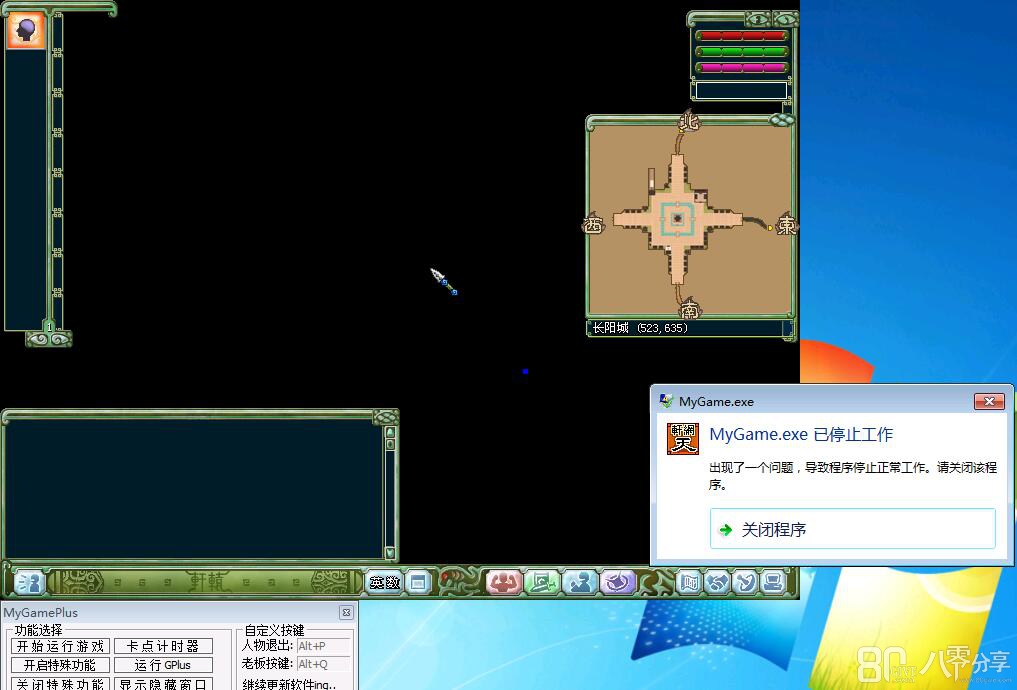This screenshot has height=690, width=1017.
Task: Close the MyGame.exe error dialog
Action: pyautogui.click(x=989, y=401)
